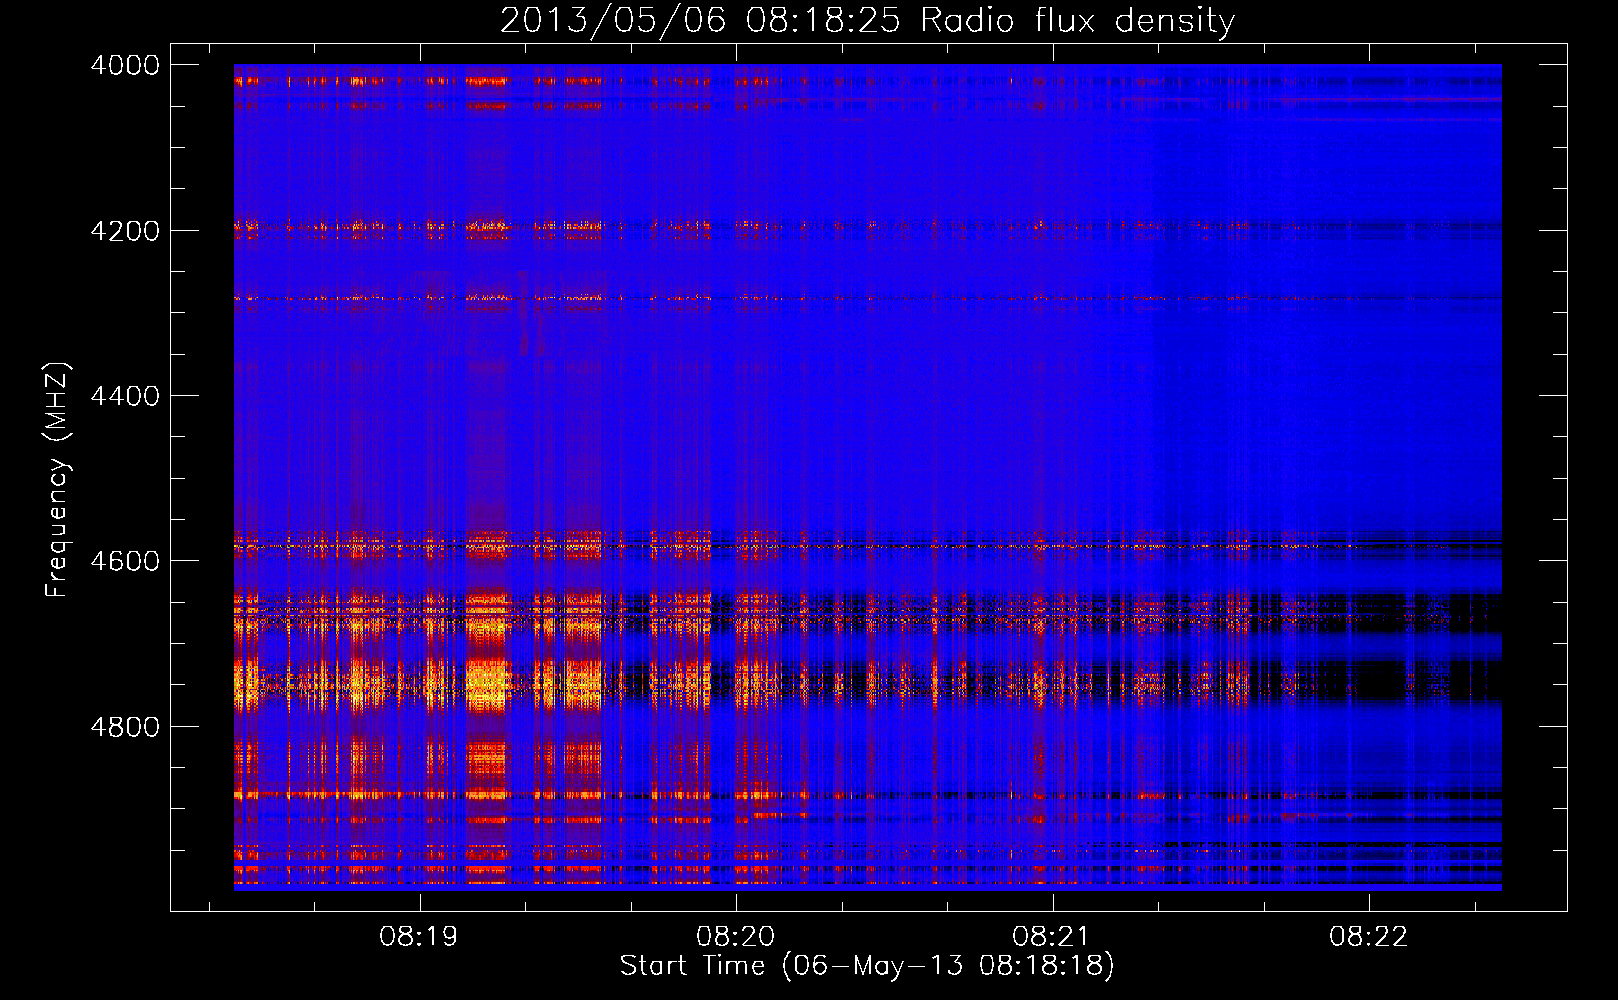The image size is (1618, 1000).
Task: Select the 4400 frequency tick label
Action: click(125, 396)
